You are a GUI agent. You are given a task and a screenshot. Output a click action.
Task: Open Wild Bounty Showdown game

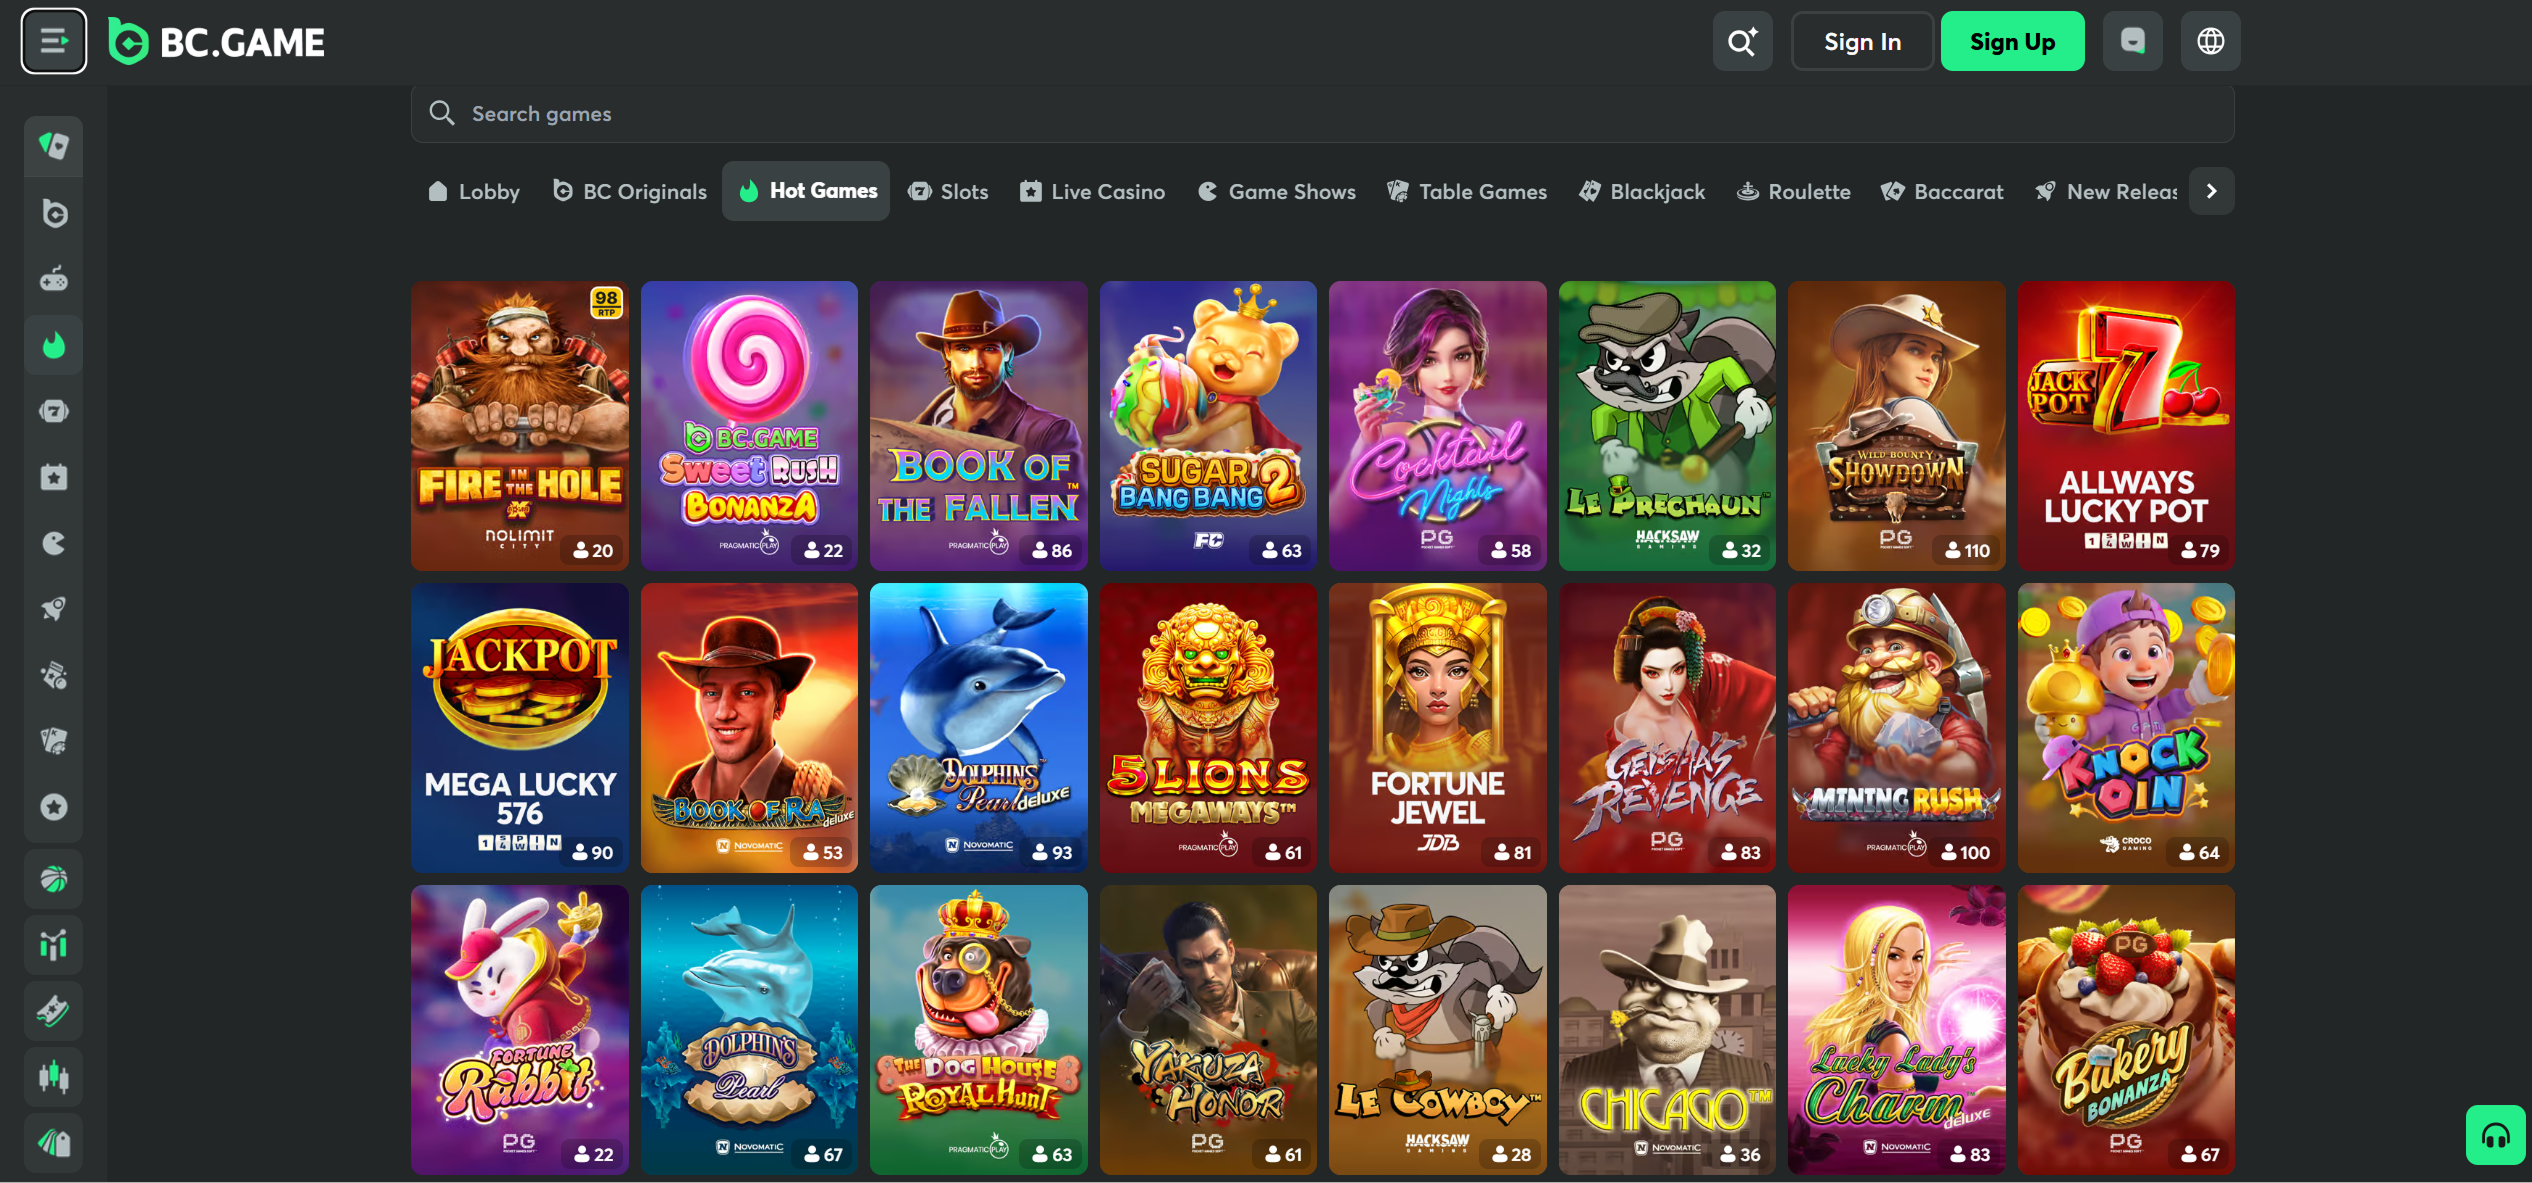pyautogui.click(x=1896, y=426)
